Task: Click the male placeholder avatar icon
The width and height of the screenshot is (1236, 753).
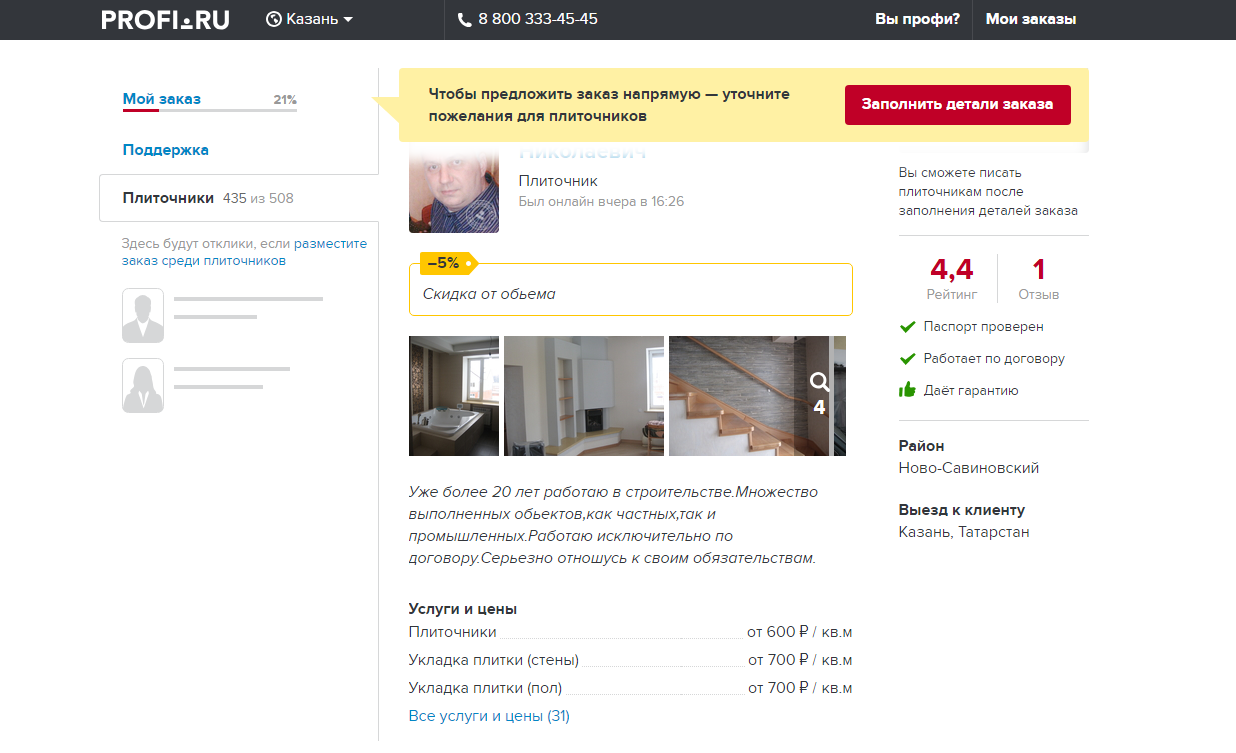Action: click(143, 316)
